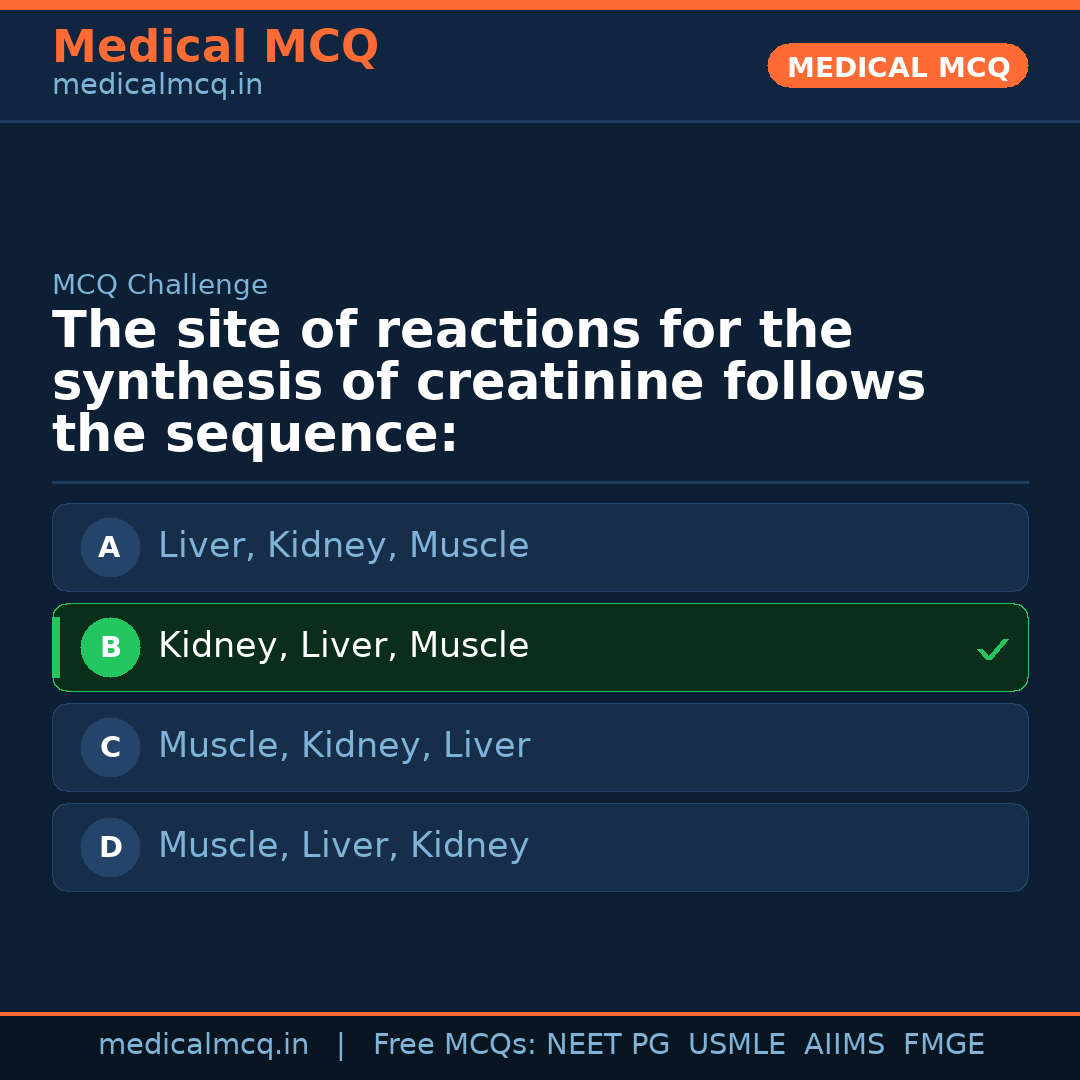Open the medicalmcq.in link under the title

(157, 86)
